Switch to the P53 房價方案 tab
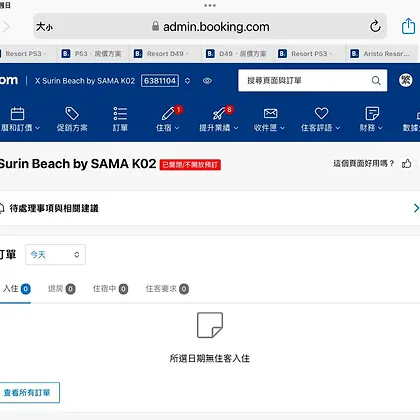 (x=93, y=54)
